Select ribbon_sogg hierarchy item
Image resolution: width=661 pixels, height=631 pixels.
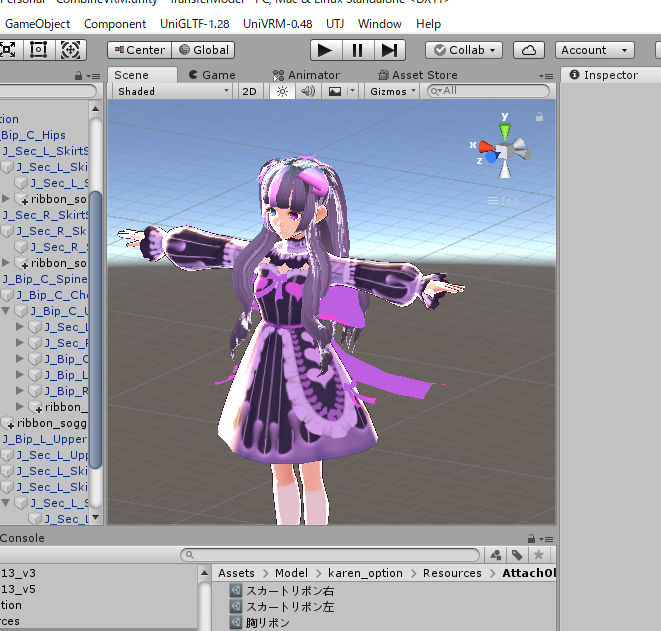[44, 423]
